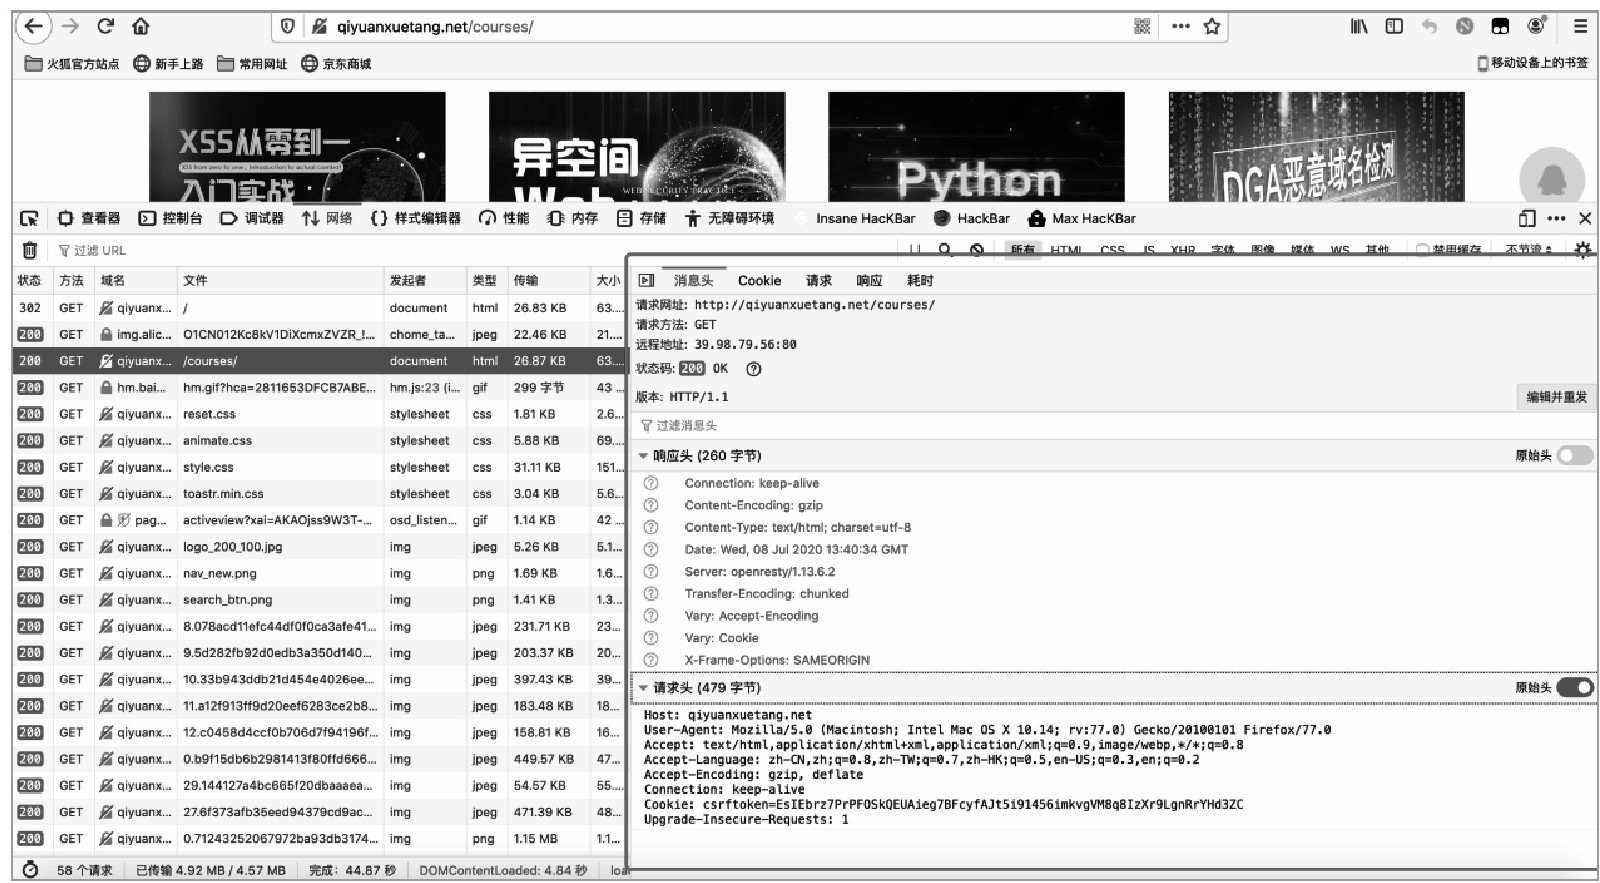Go back with the browser back arrow
Viewport: 1600px width, 883px height.
34,27
